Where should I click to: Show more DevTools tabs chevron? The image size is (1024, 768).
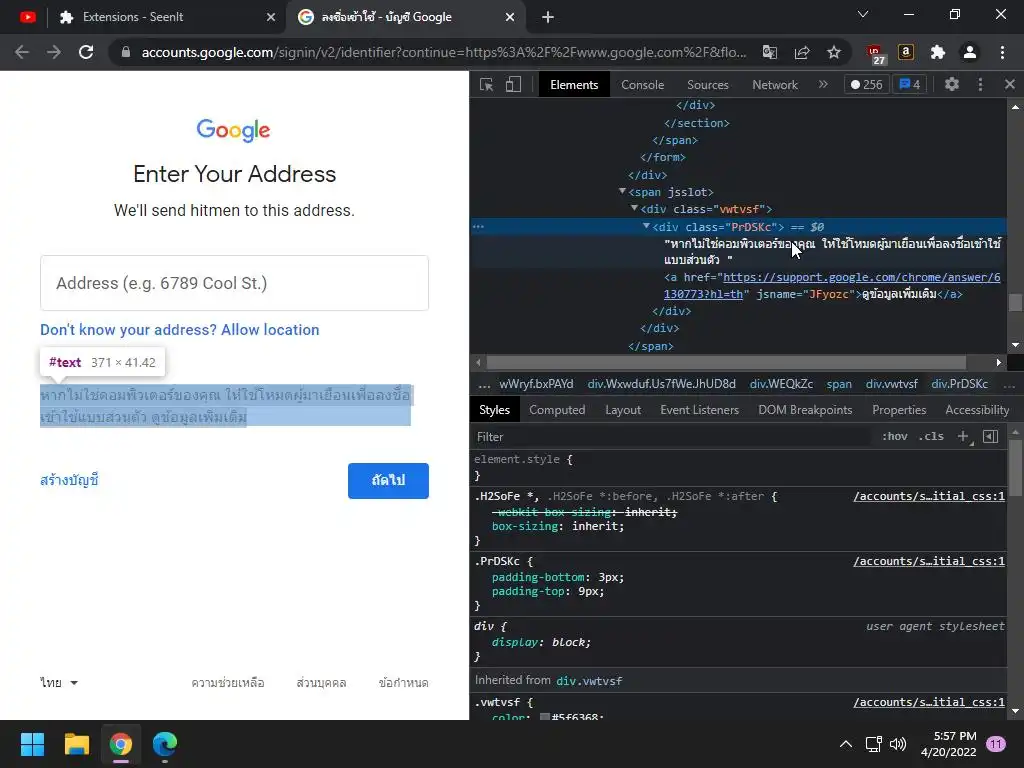click(x=823, y=84)
